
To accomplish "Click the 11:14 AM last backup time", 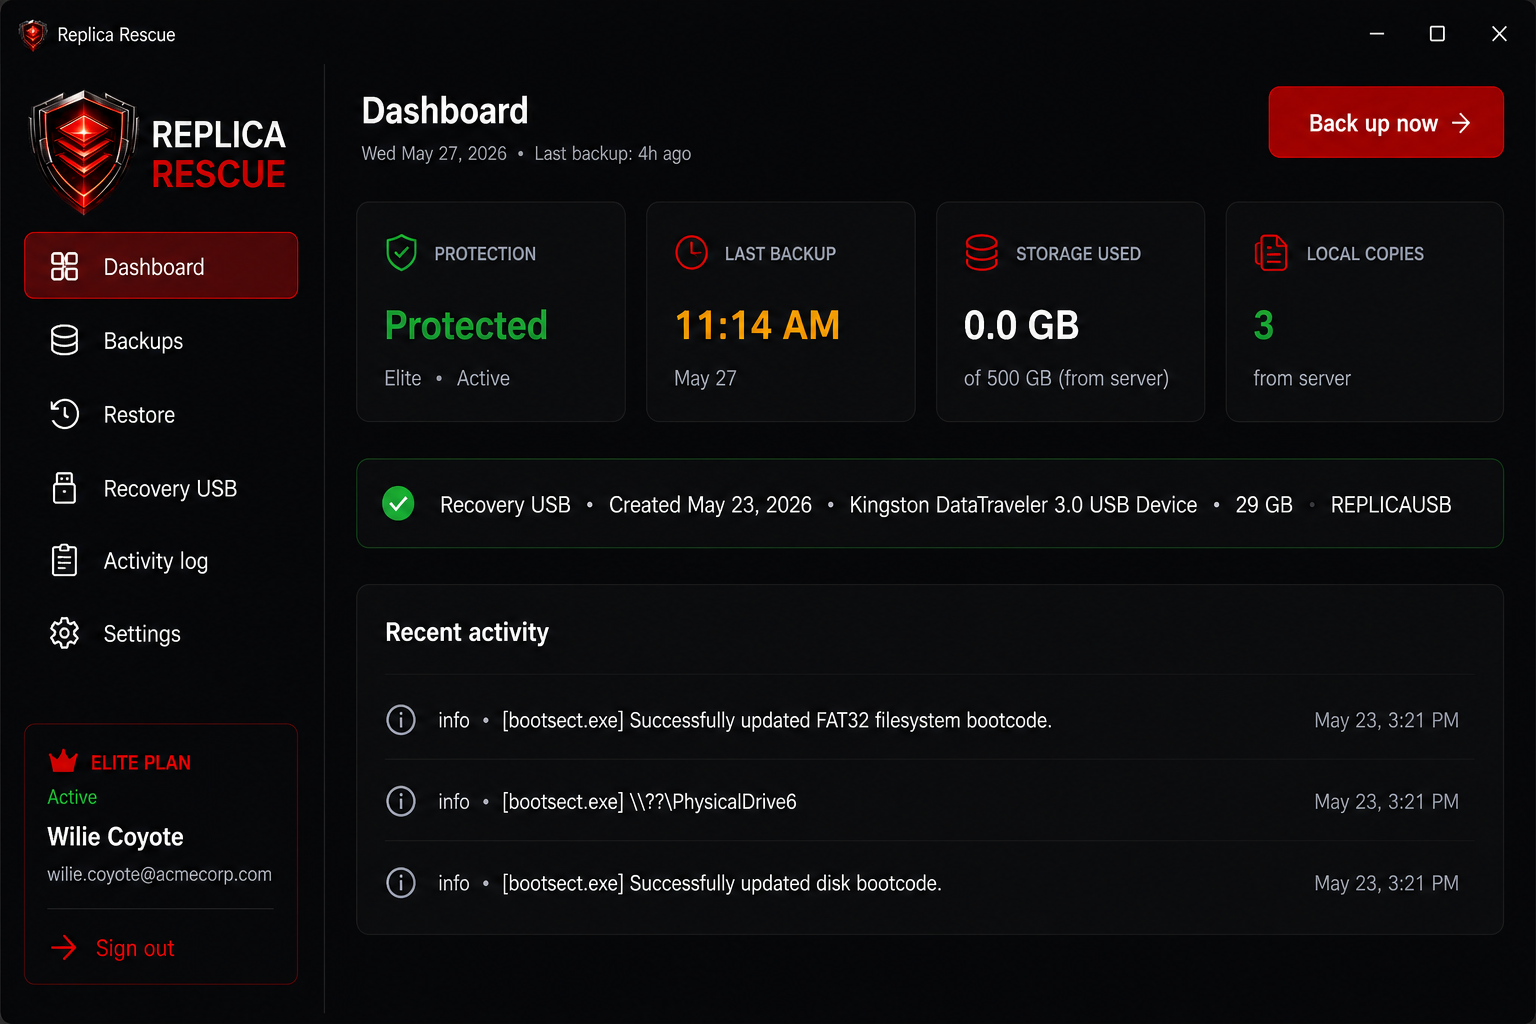I will [757, 325].
